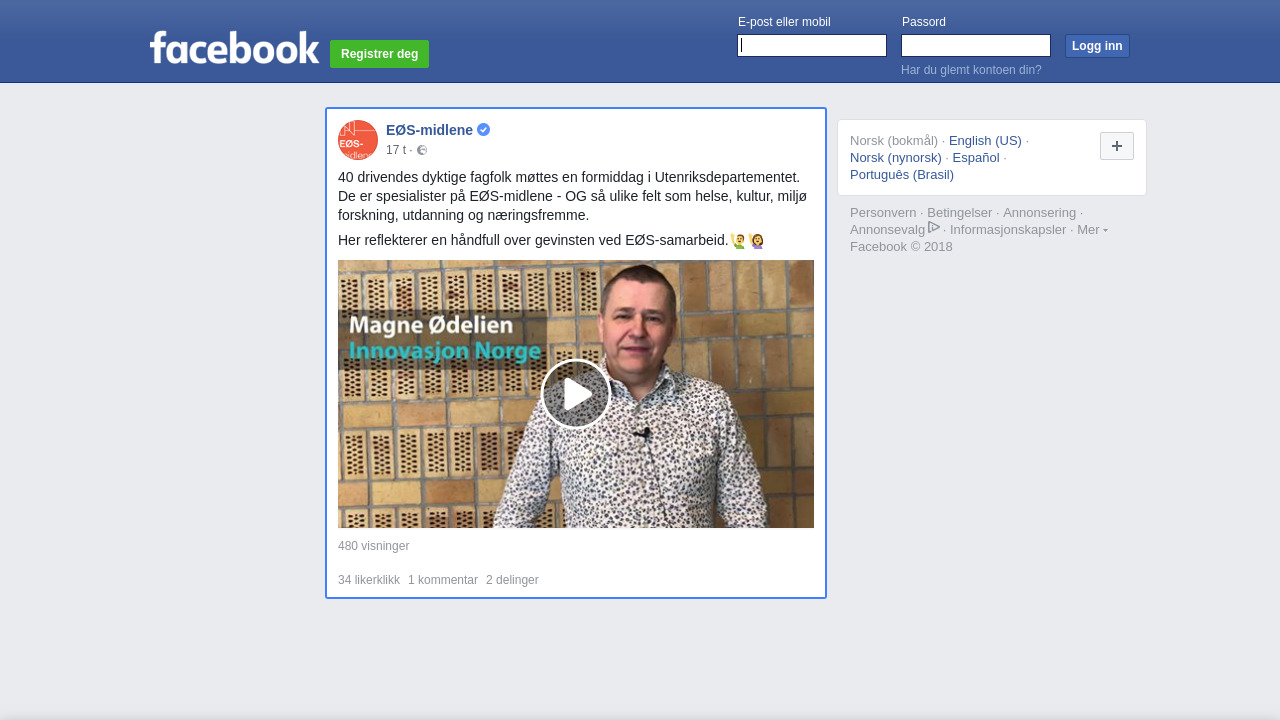Open the Betingelser footer link
Image resolution: width=1280 pixels, height=720 pixels.
[960, 212]
